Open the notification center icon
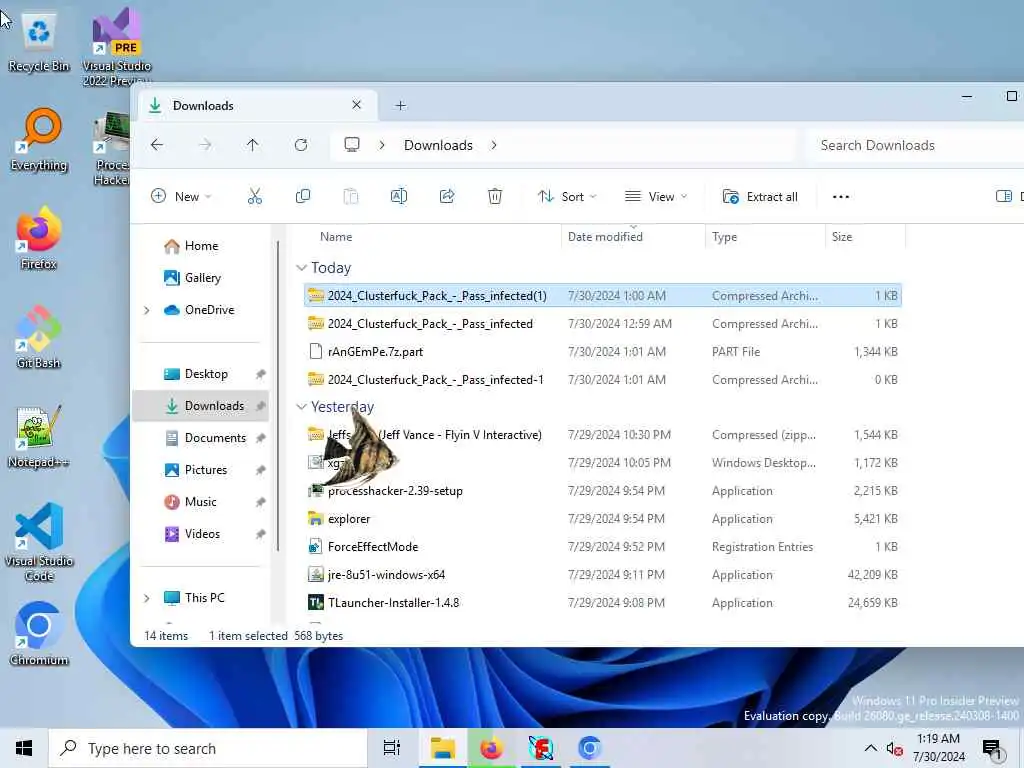This screenshot has width=1024, height=768. (x=992, y=748)
